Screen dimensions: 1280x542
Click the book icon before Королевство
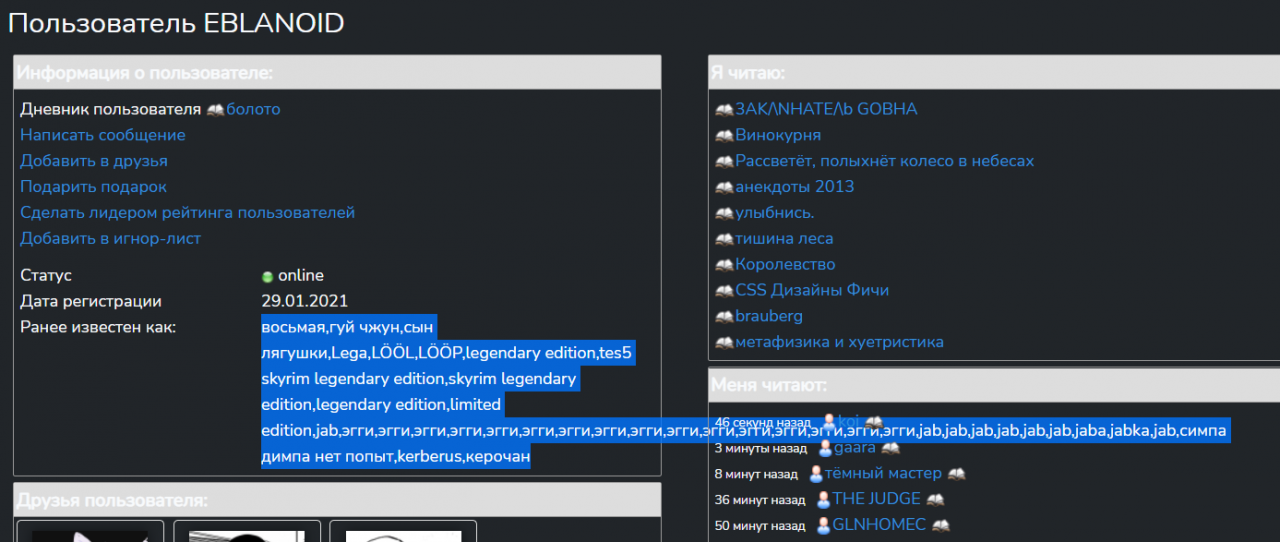724,265
